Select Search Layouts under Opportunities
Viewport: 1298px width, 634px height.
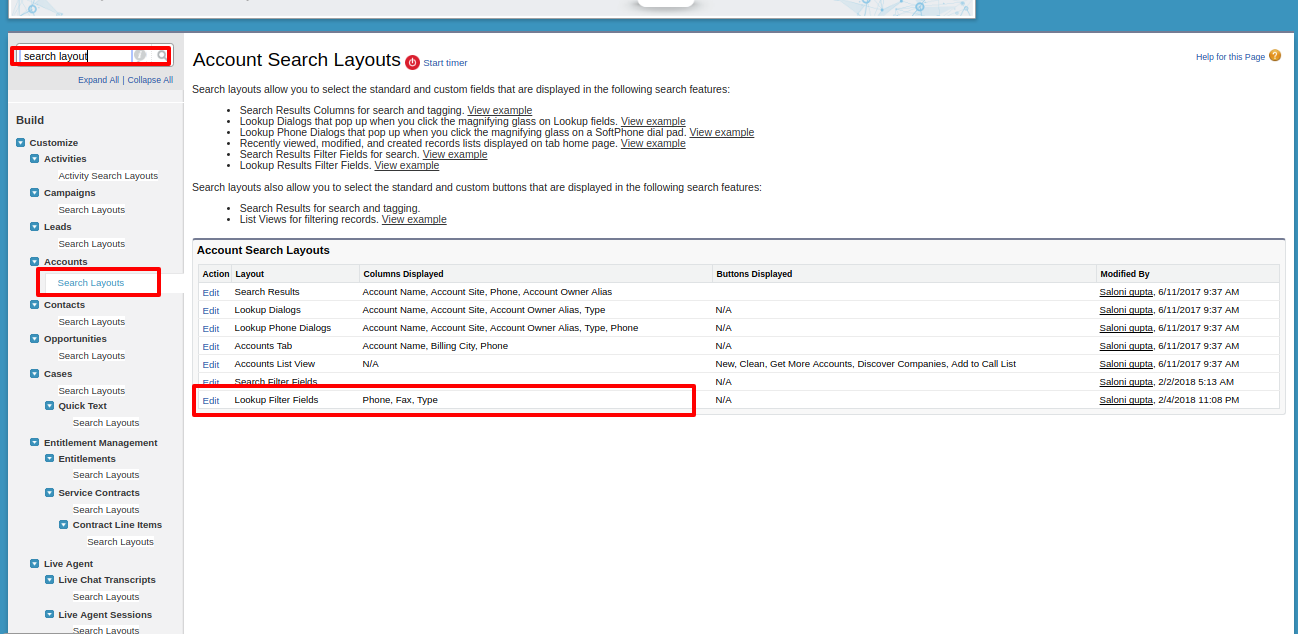click(91, 356)
